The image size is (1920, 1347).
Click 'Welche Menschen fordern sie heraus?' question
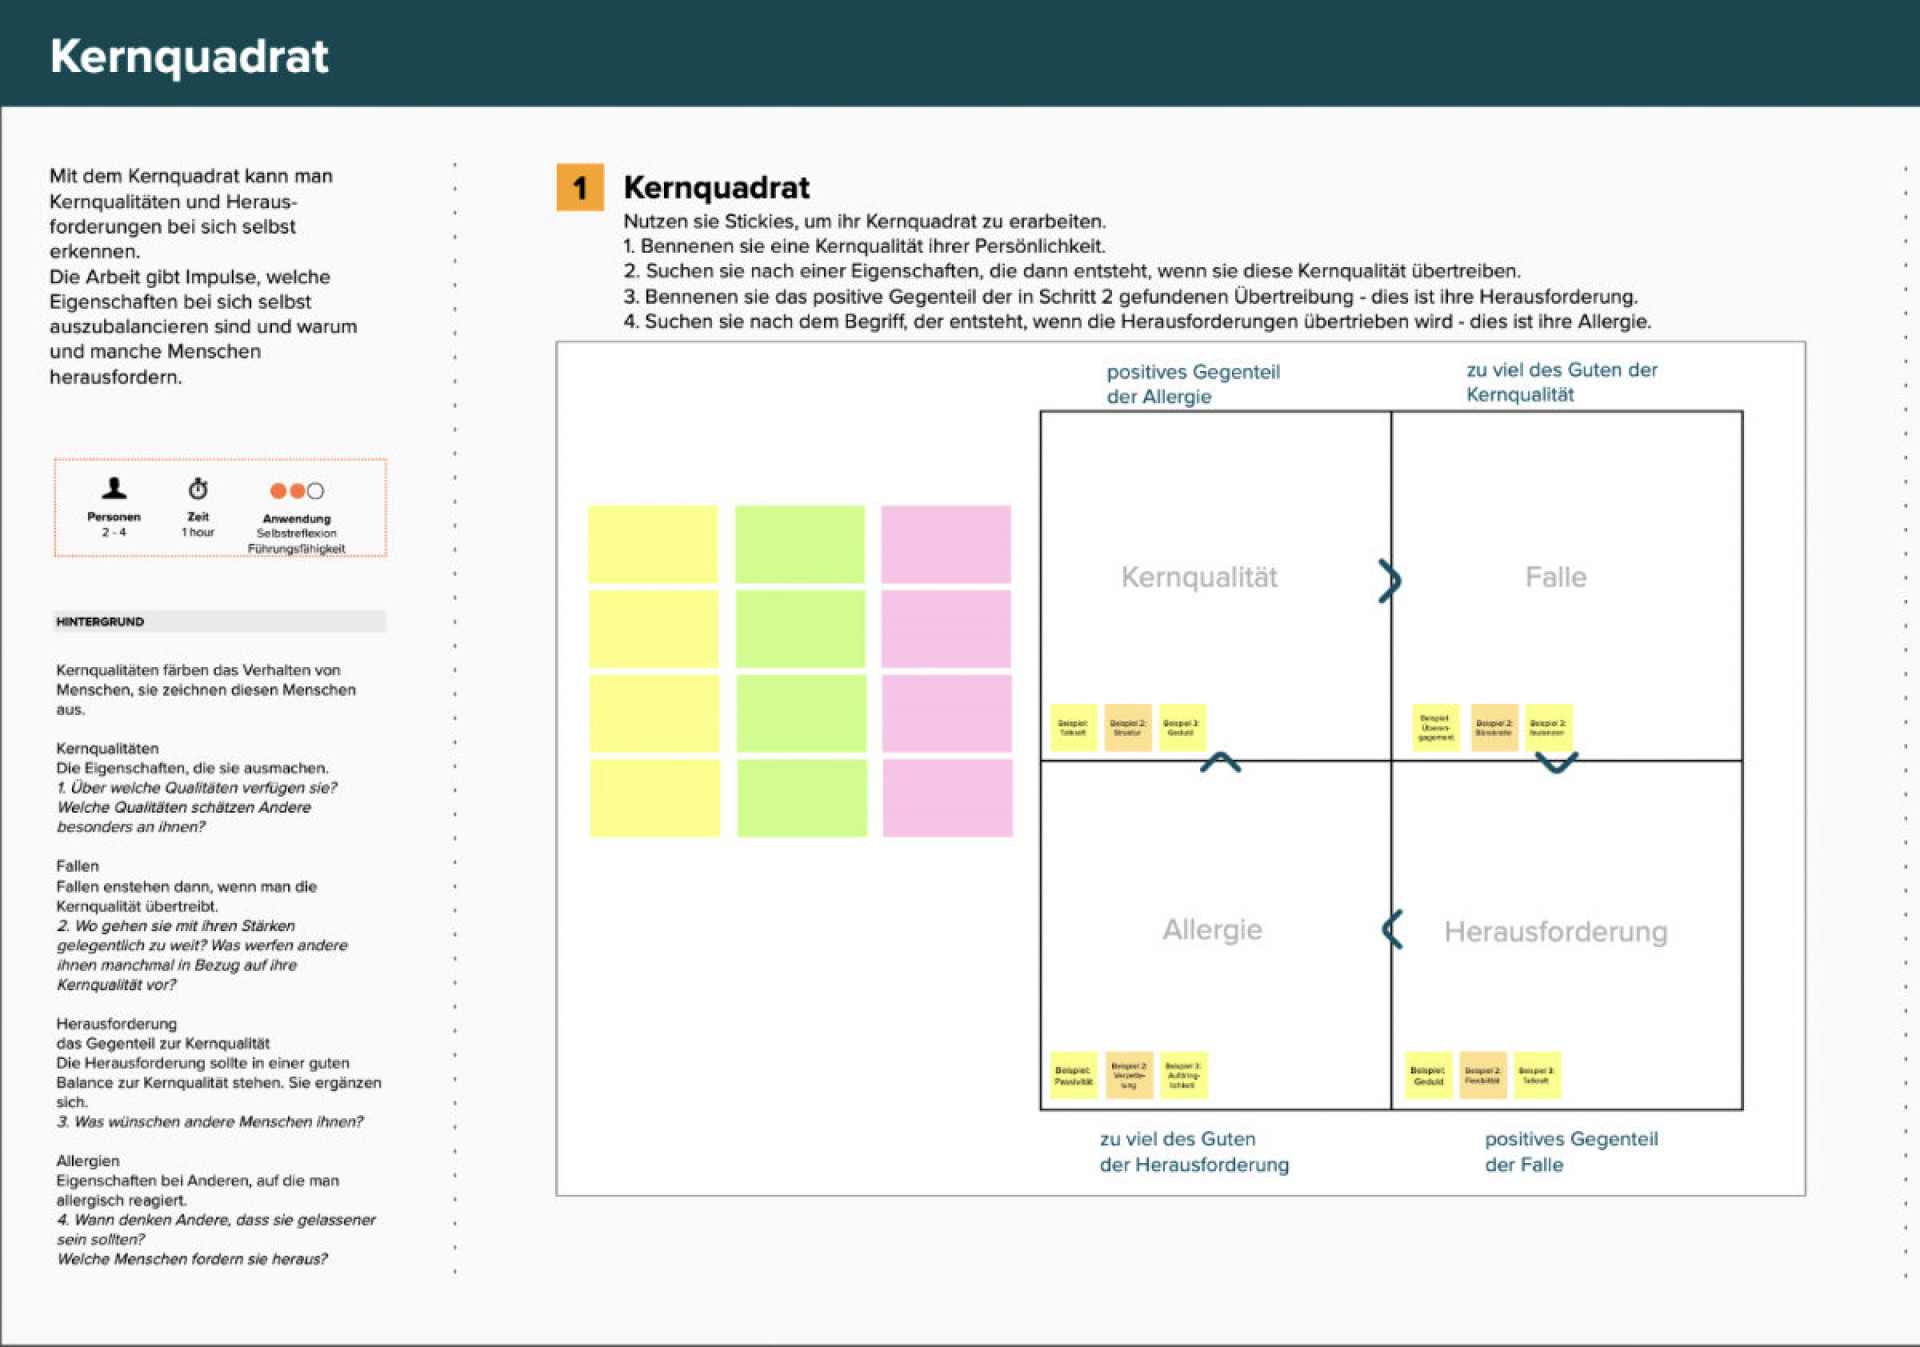click(192, 1259)
